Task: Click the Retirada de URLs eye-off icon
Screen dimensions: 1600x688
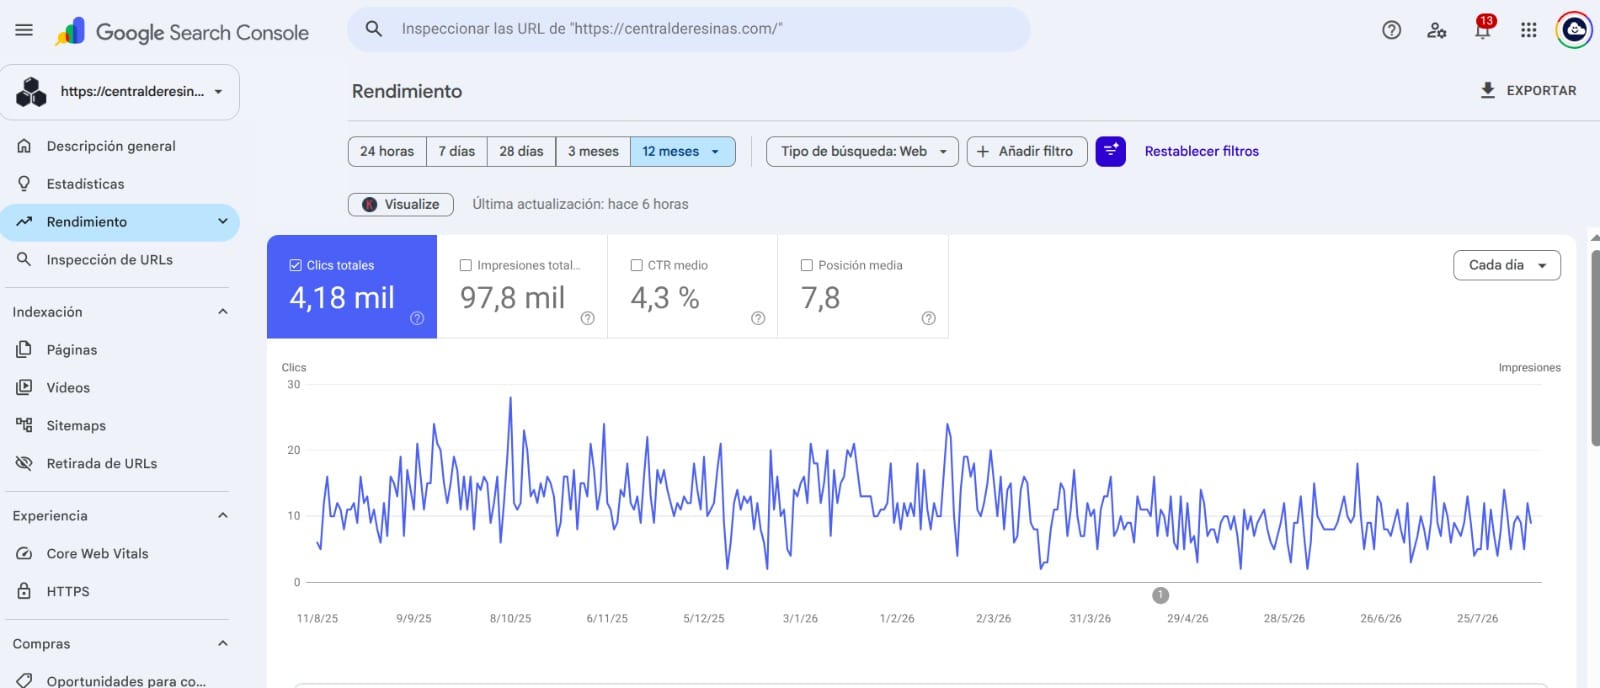Action: tap(24, 463)
